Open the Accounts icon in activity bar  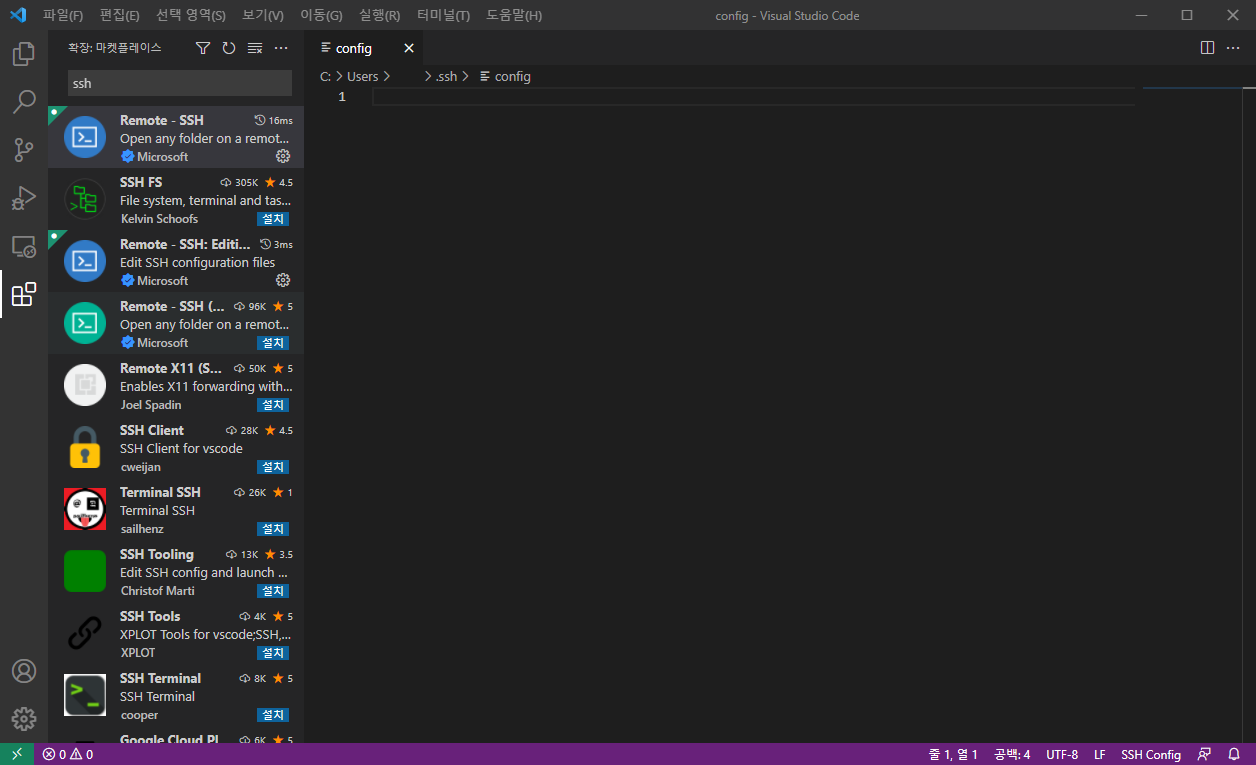coord(24,671)
